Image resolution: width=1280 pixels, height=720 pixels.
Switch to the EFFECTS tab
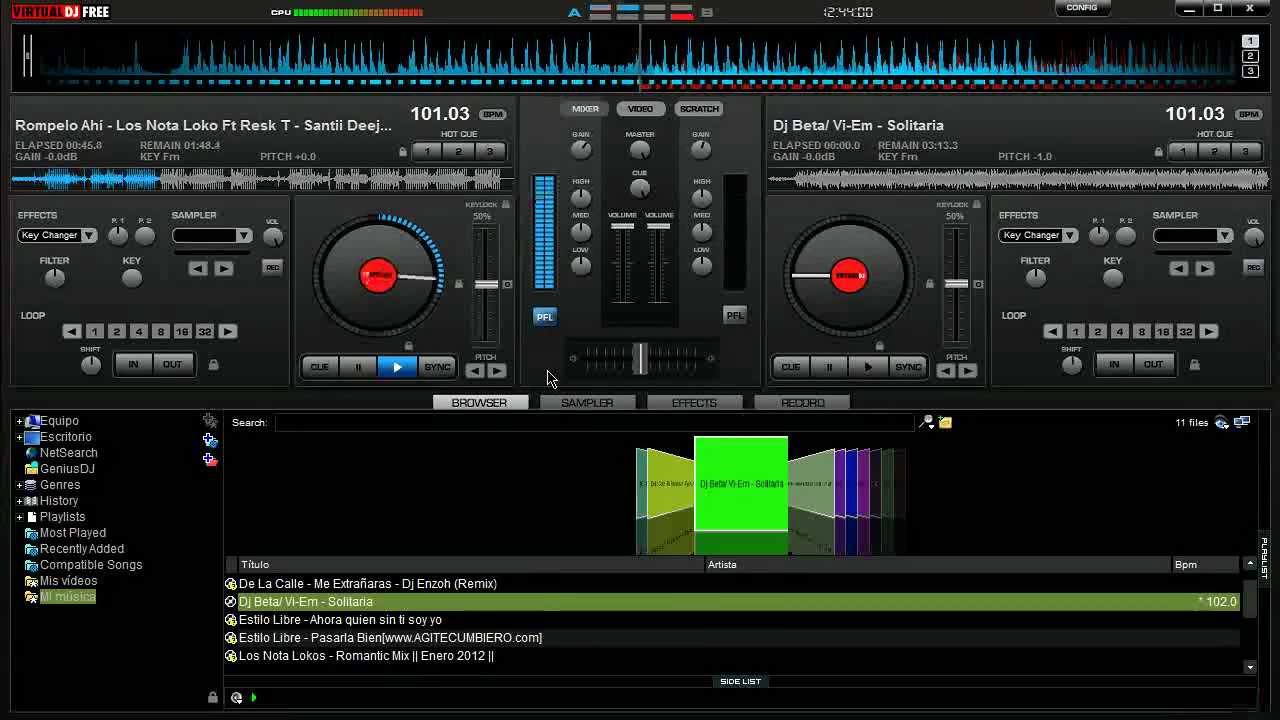tap(694, 403)
